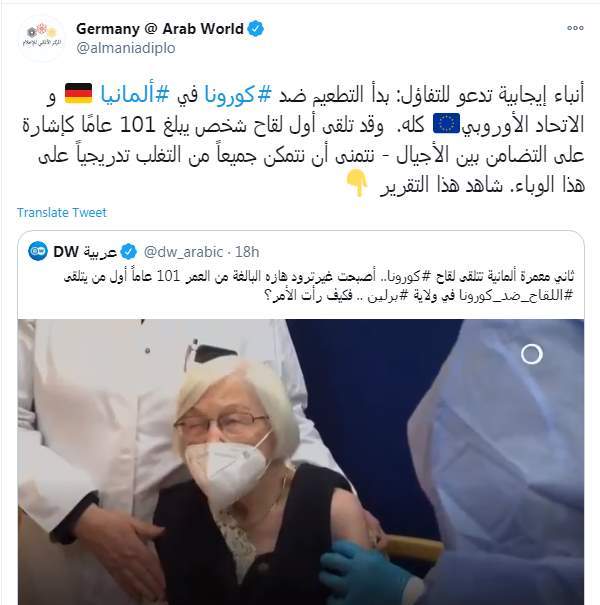This screenshot has height=605, width=600.
Task: Open the three-dot more options menu
Action: 575,28
